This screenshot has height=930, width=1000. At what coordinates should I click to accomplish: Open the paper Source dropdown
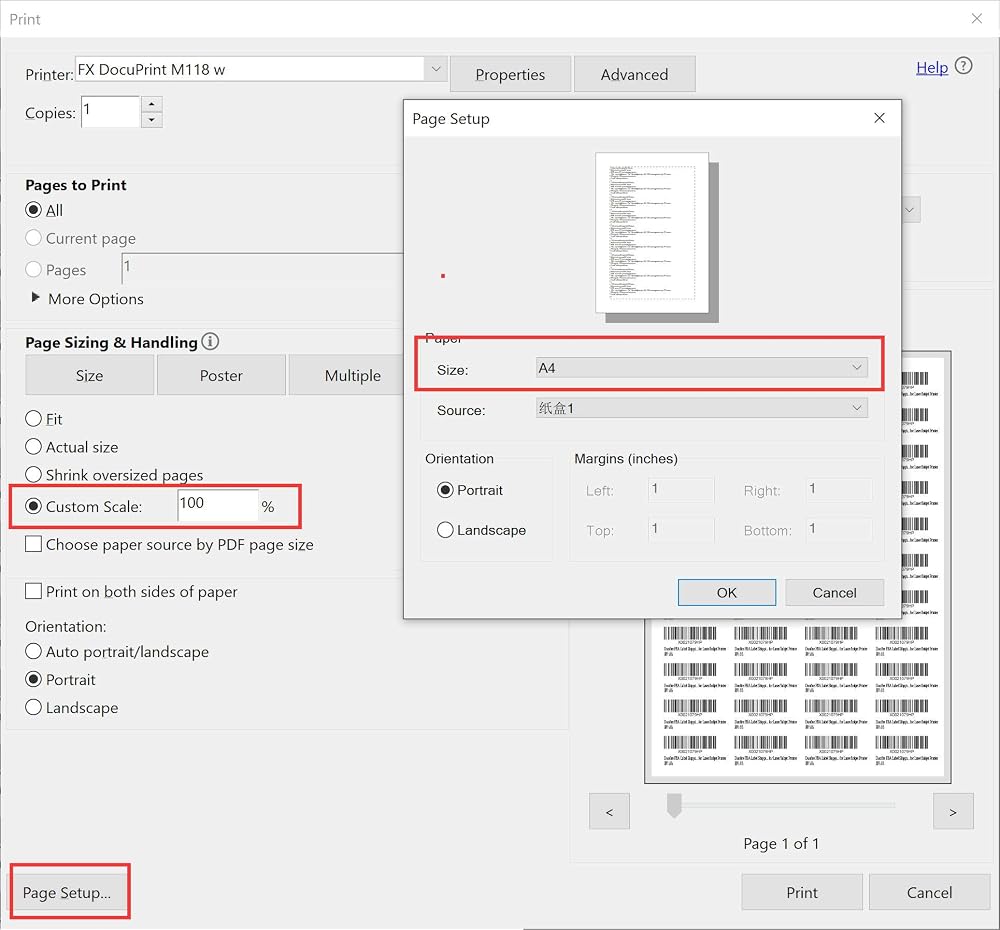(x=702, y=408)
